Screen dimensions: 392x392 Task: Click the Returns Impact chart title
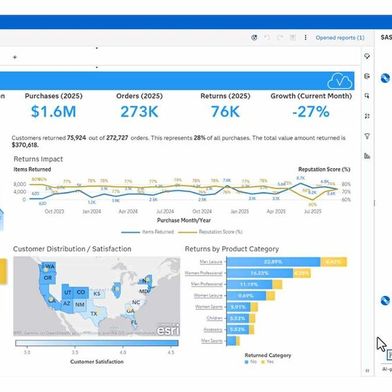pos(38,159)
